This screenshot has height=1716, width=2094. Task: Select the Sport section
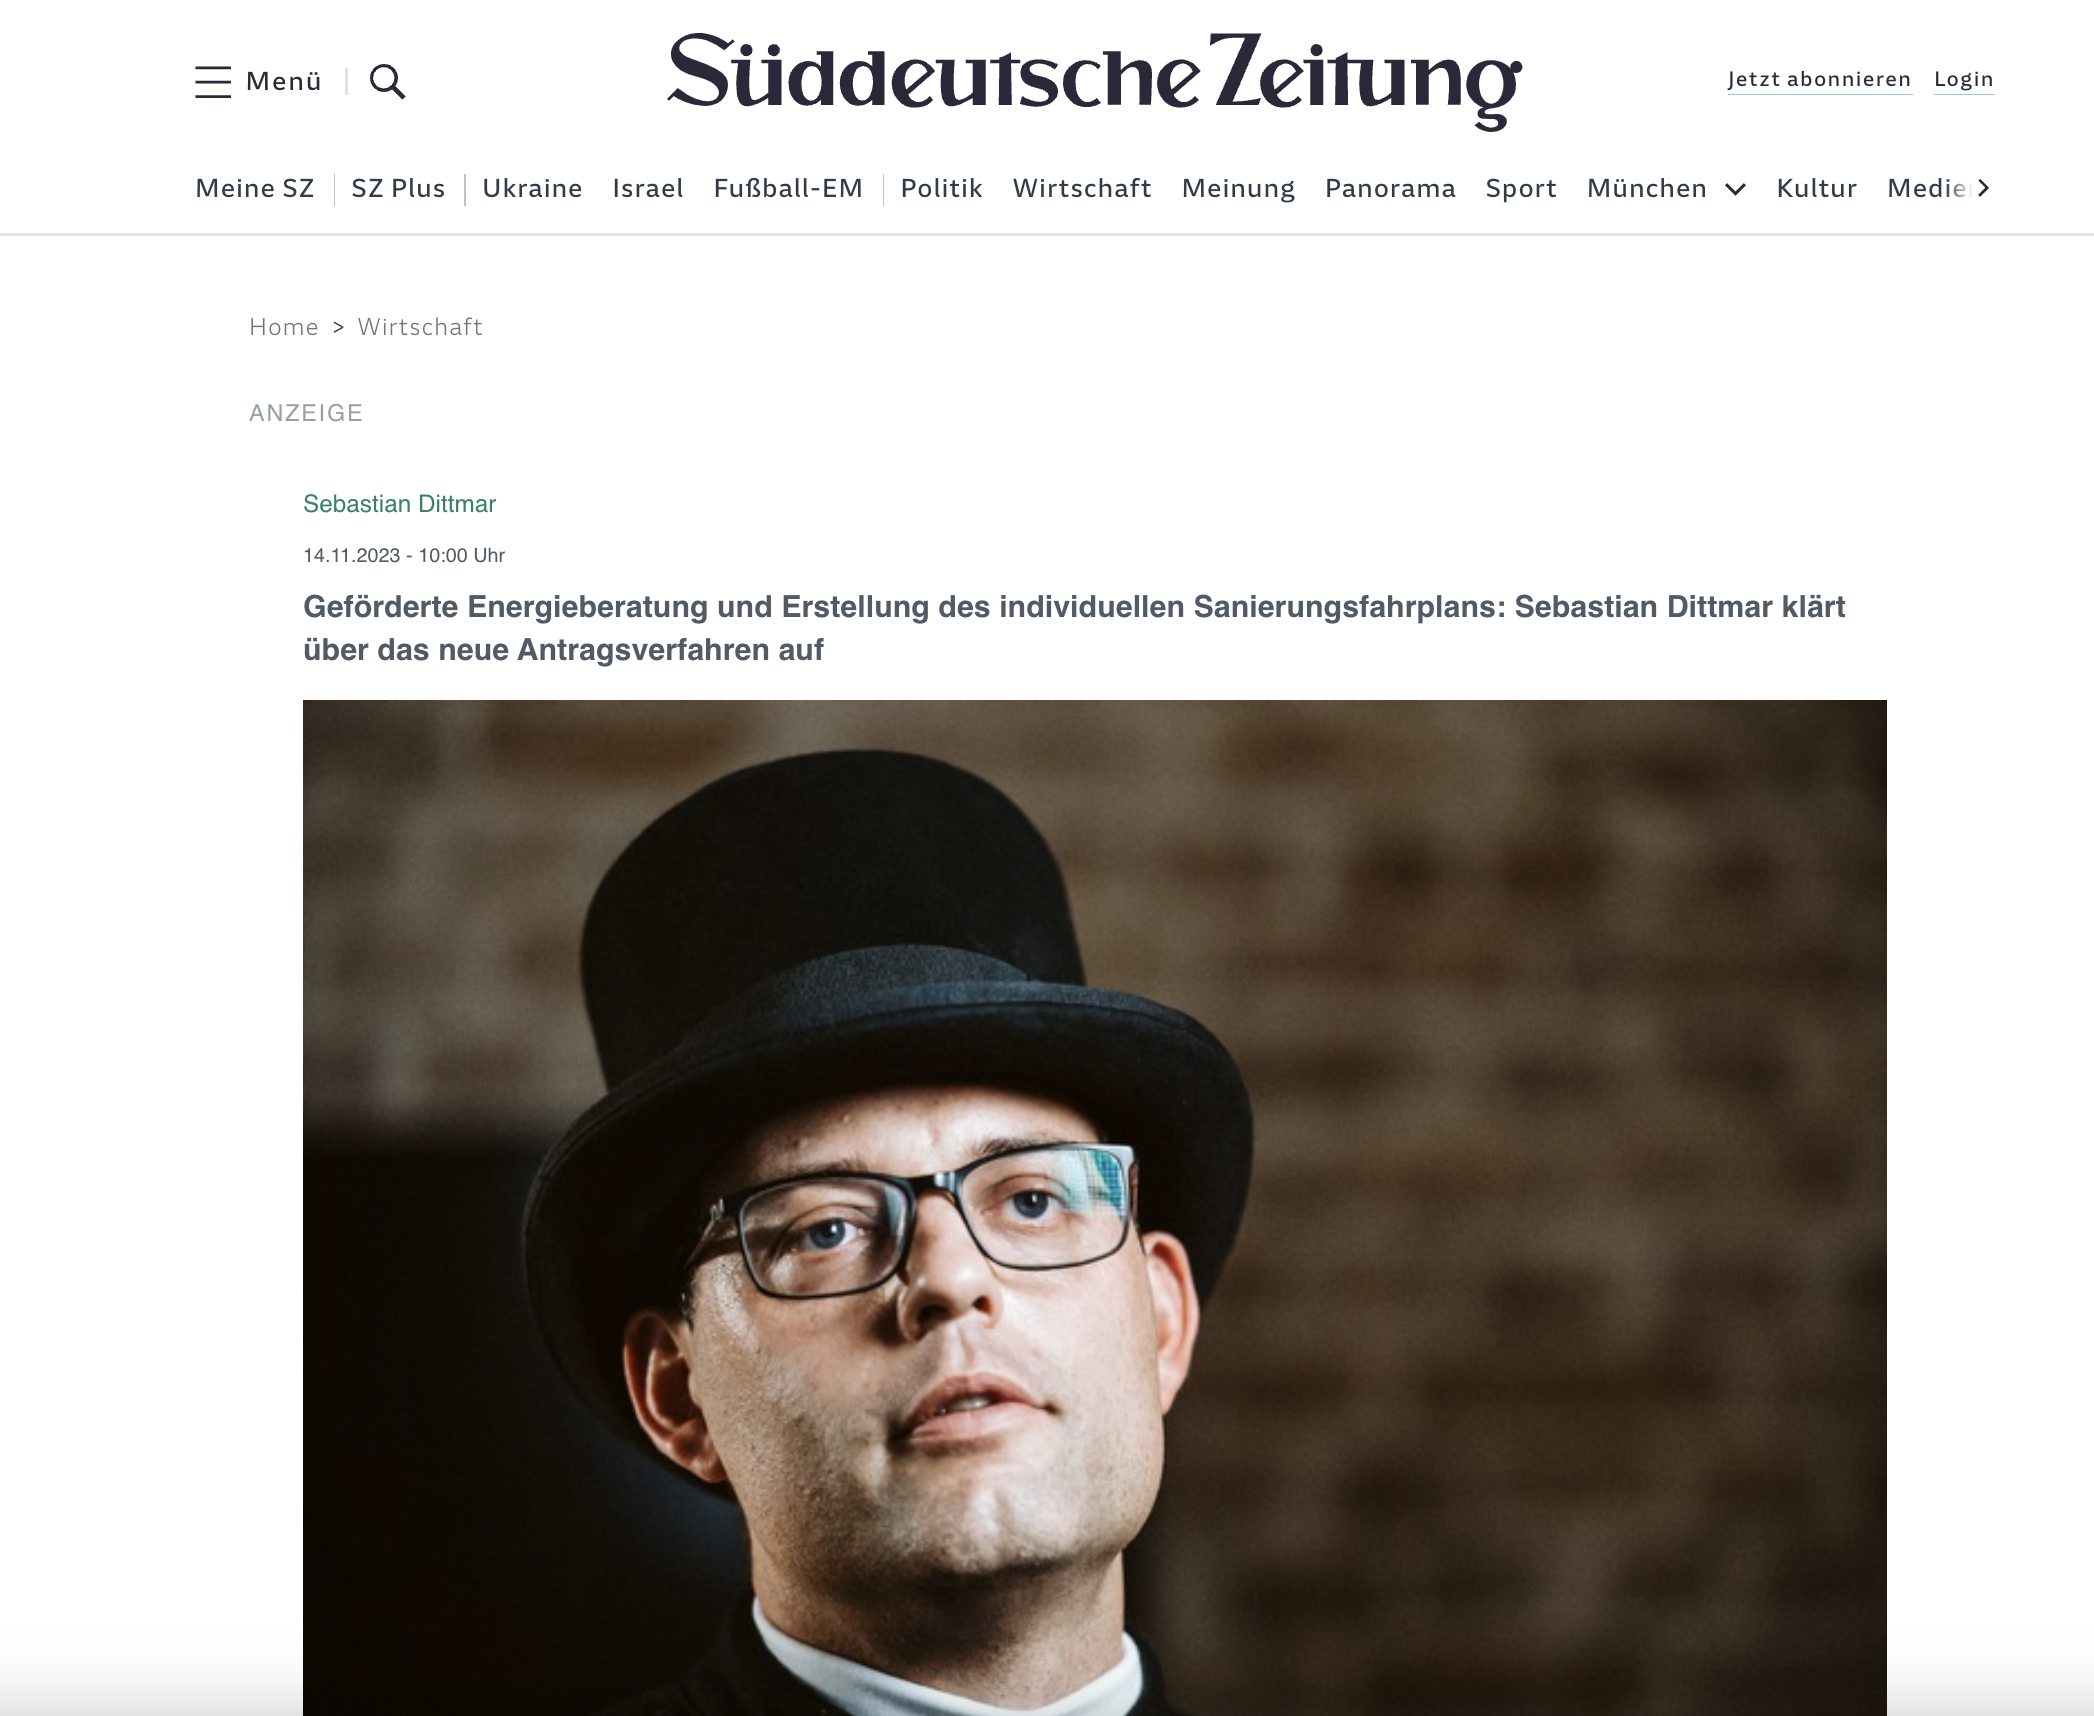coord(1521,188)
